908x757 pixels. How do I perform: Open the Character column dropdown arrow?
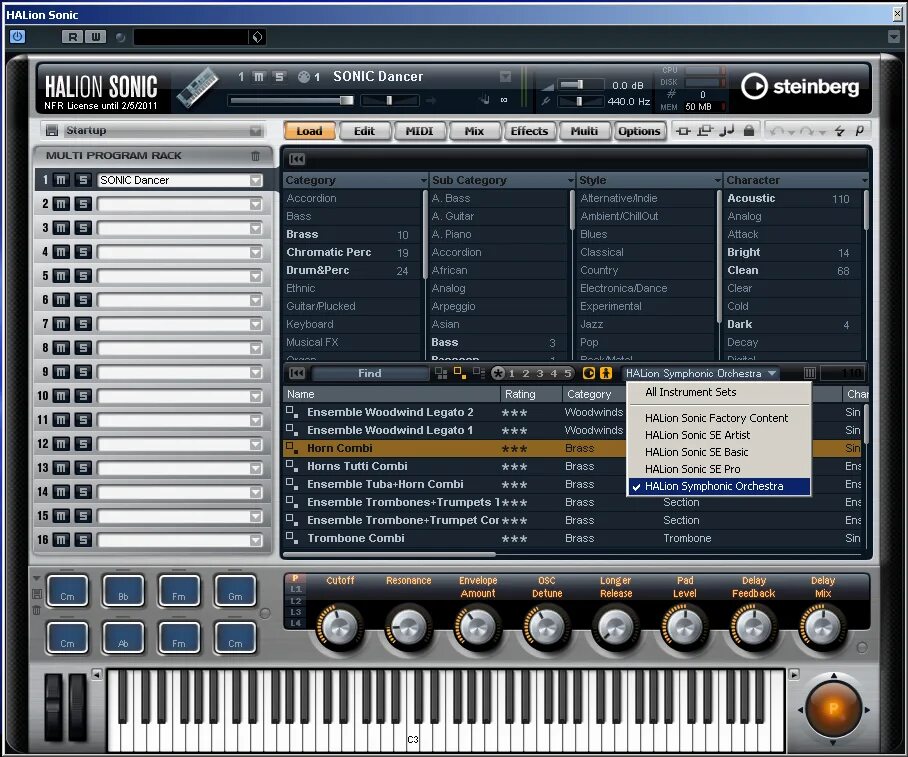tap(865, 181)
